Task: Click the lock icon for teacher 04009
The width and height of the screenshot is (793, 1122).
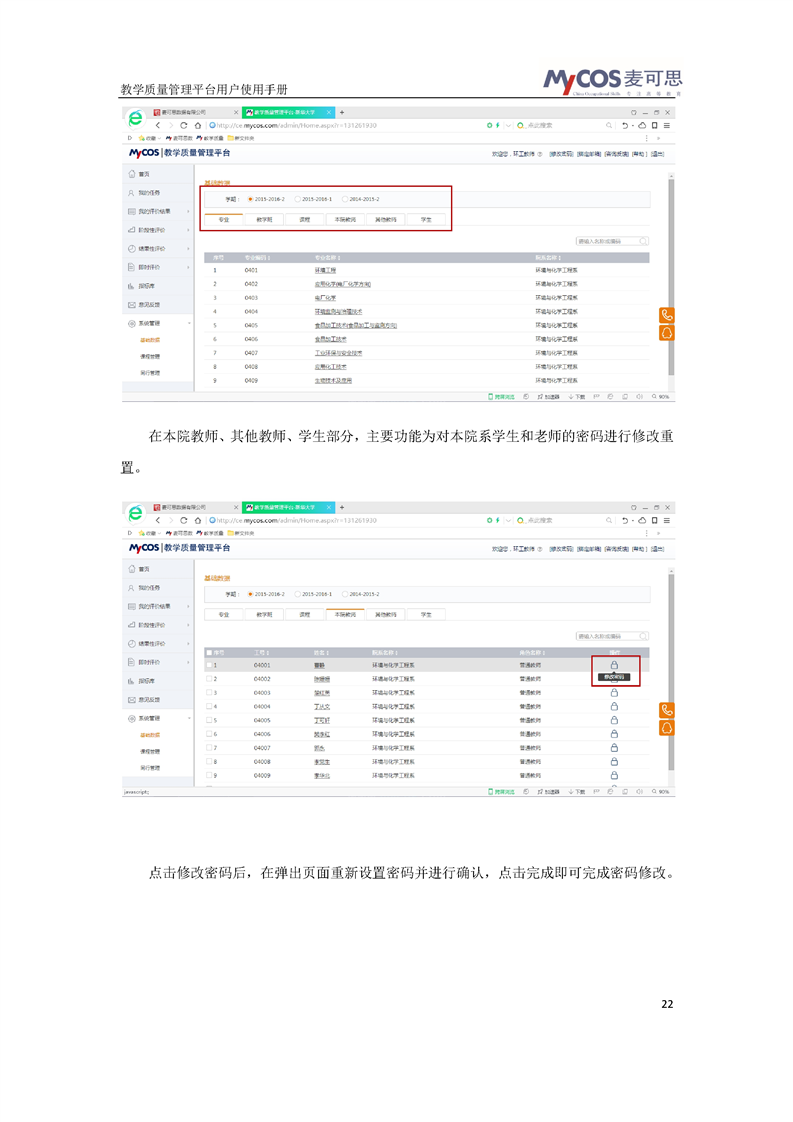Action: (614, 775)
